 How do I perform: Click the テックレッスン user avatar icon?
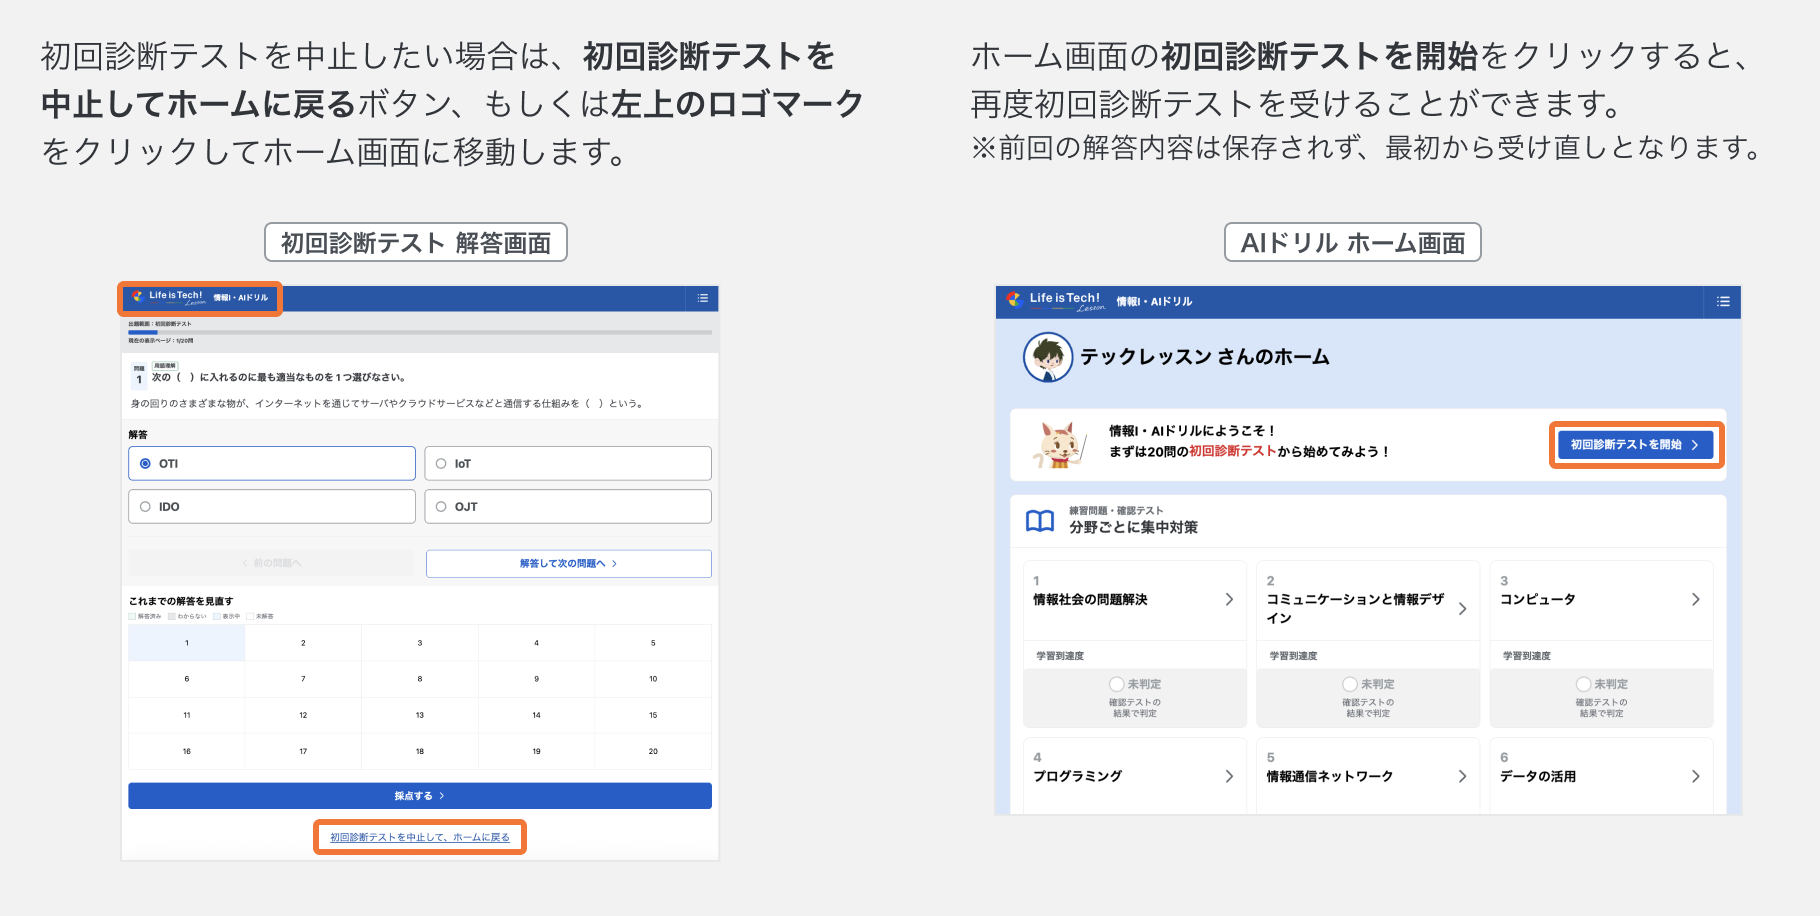coord(1048,357)
